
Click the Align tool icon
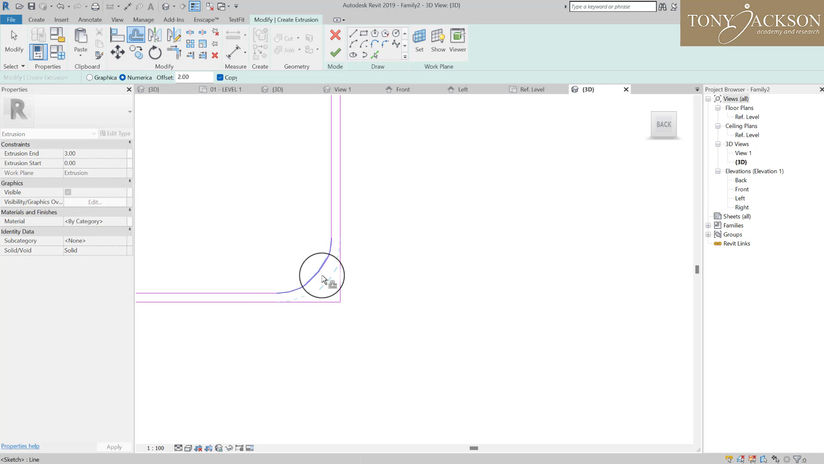point(117,35)
